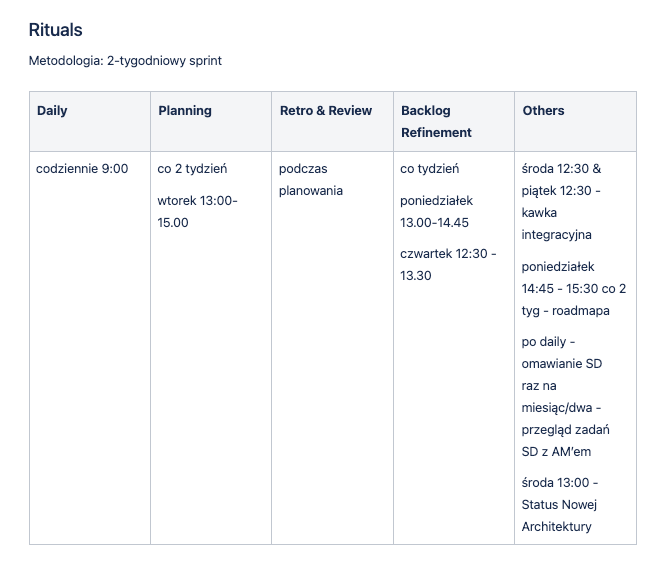Image resolution: width=659 pixels, height=567 pixels.
Task: Click the kawka integracyjna text
Action: [x=556, y=224]
